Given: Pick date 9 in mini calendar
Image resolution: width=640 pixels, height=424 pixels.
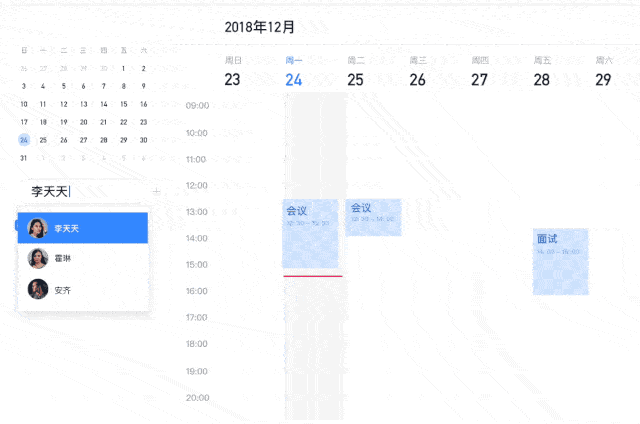Looking at the screenshot, I should coord(144,86).
